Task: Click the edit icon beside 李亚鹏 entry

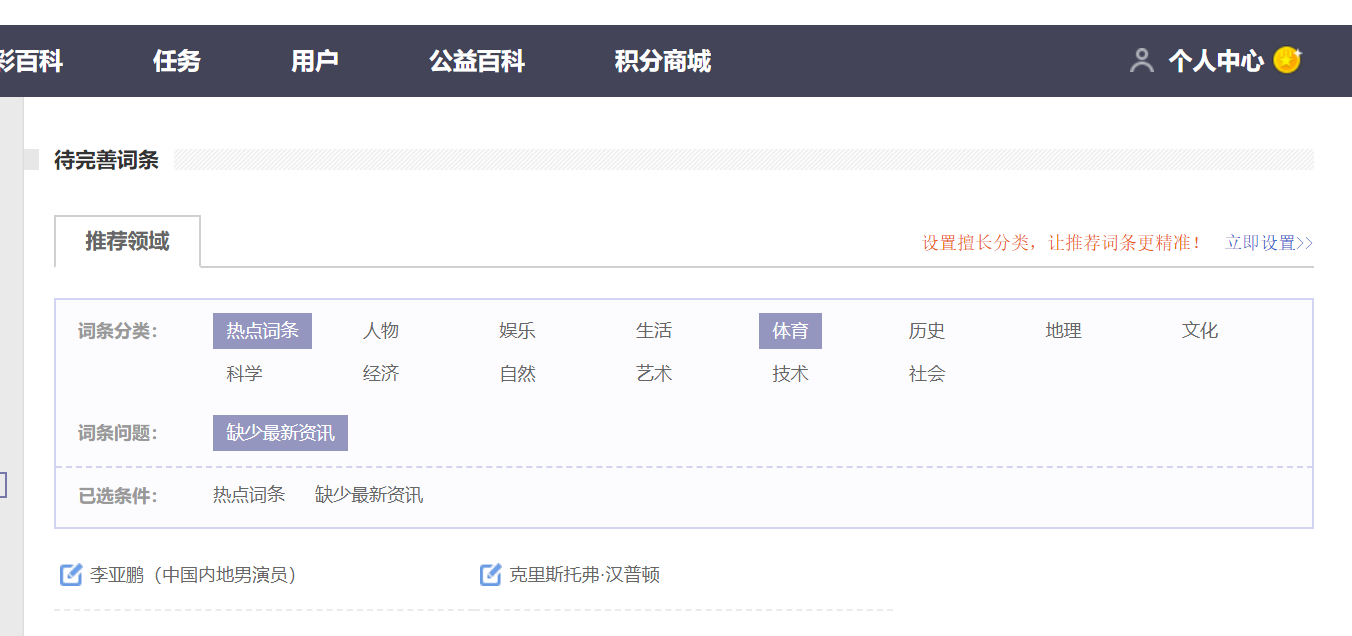Action: point(69,574)
